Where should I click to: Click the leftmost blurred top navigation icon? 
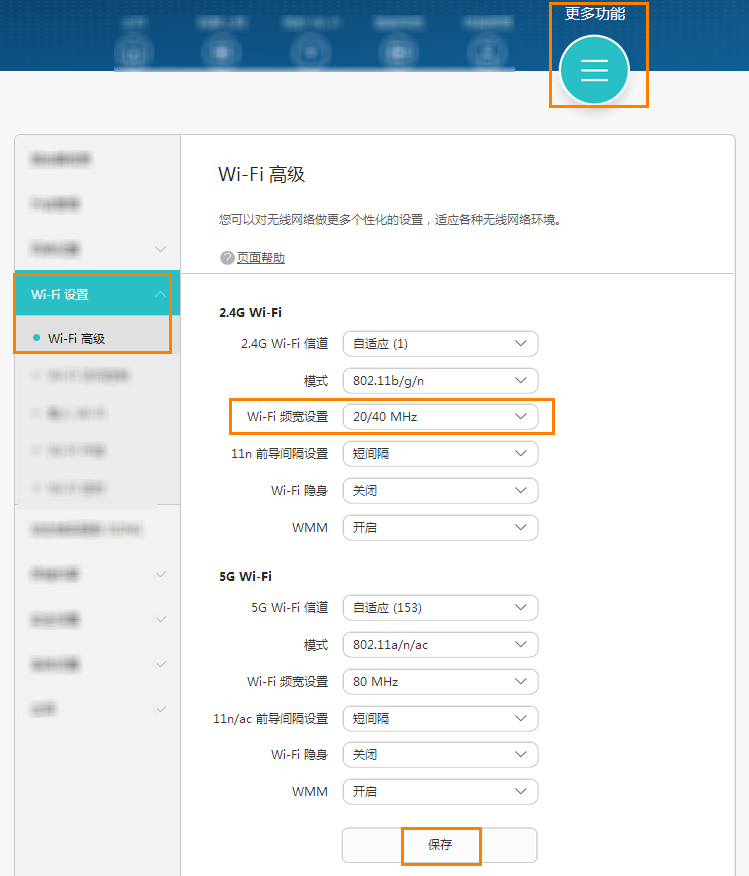[136, 50]
